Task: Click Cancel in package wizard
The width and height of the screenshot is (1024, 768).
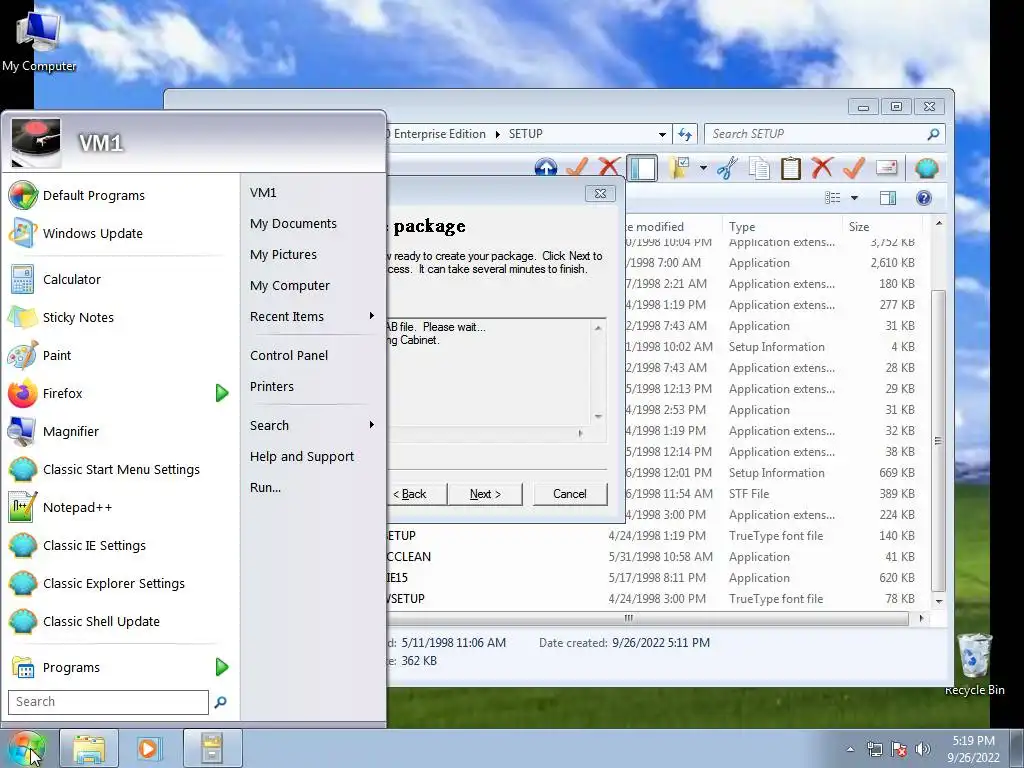Action: click(x=570, y=494)
